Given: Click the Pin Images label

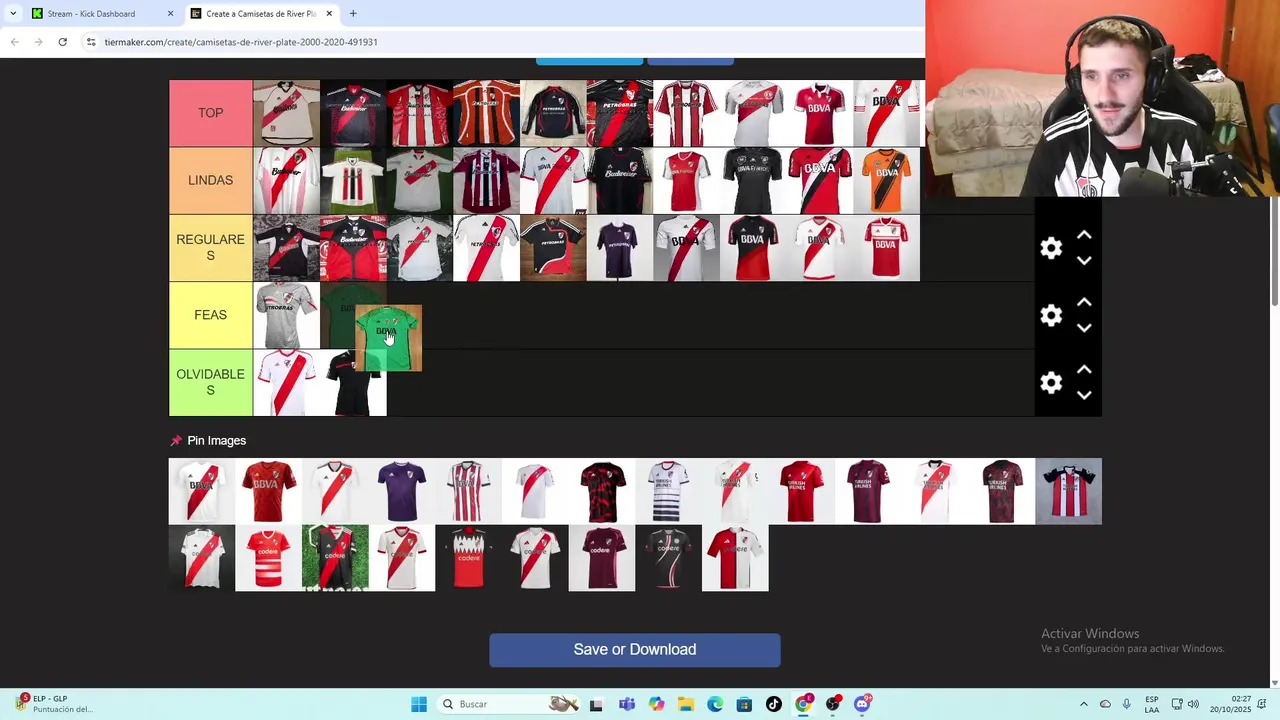Looking at the screenshot, I should pyautogui.click(x=216, y=440).
